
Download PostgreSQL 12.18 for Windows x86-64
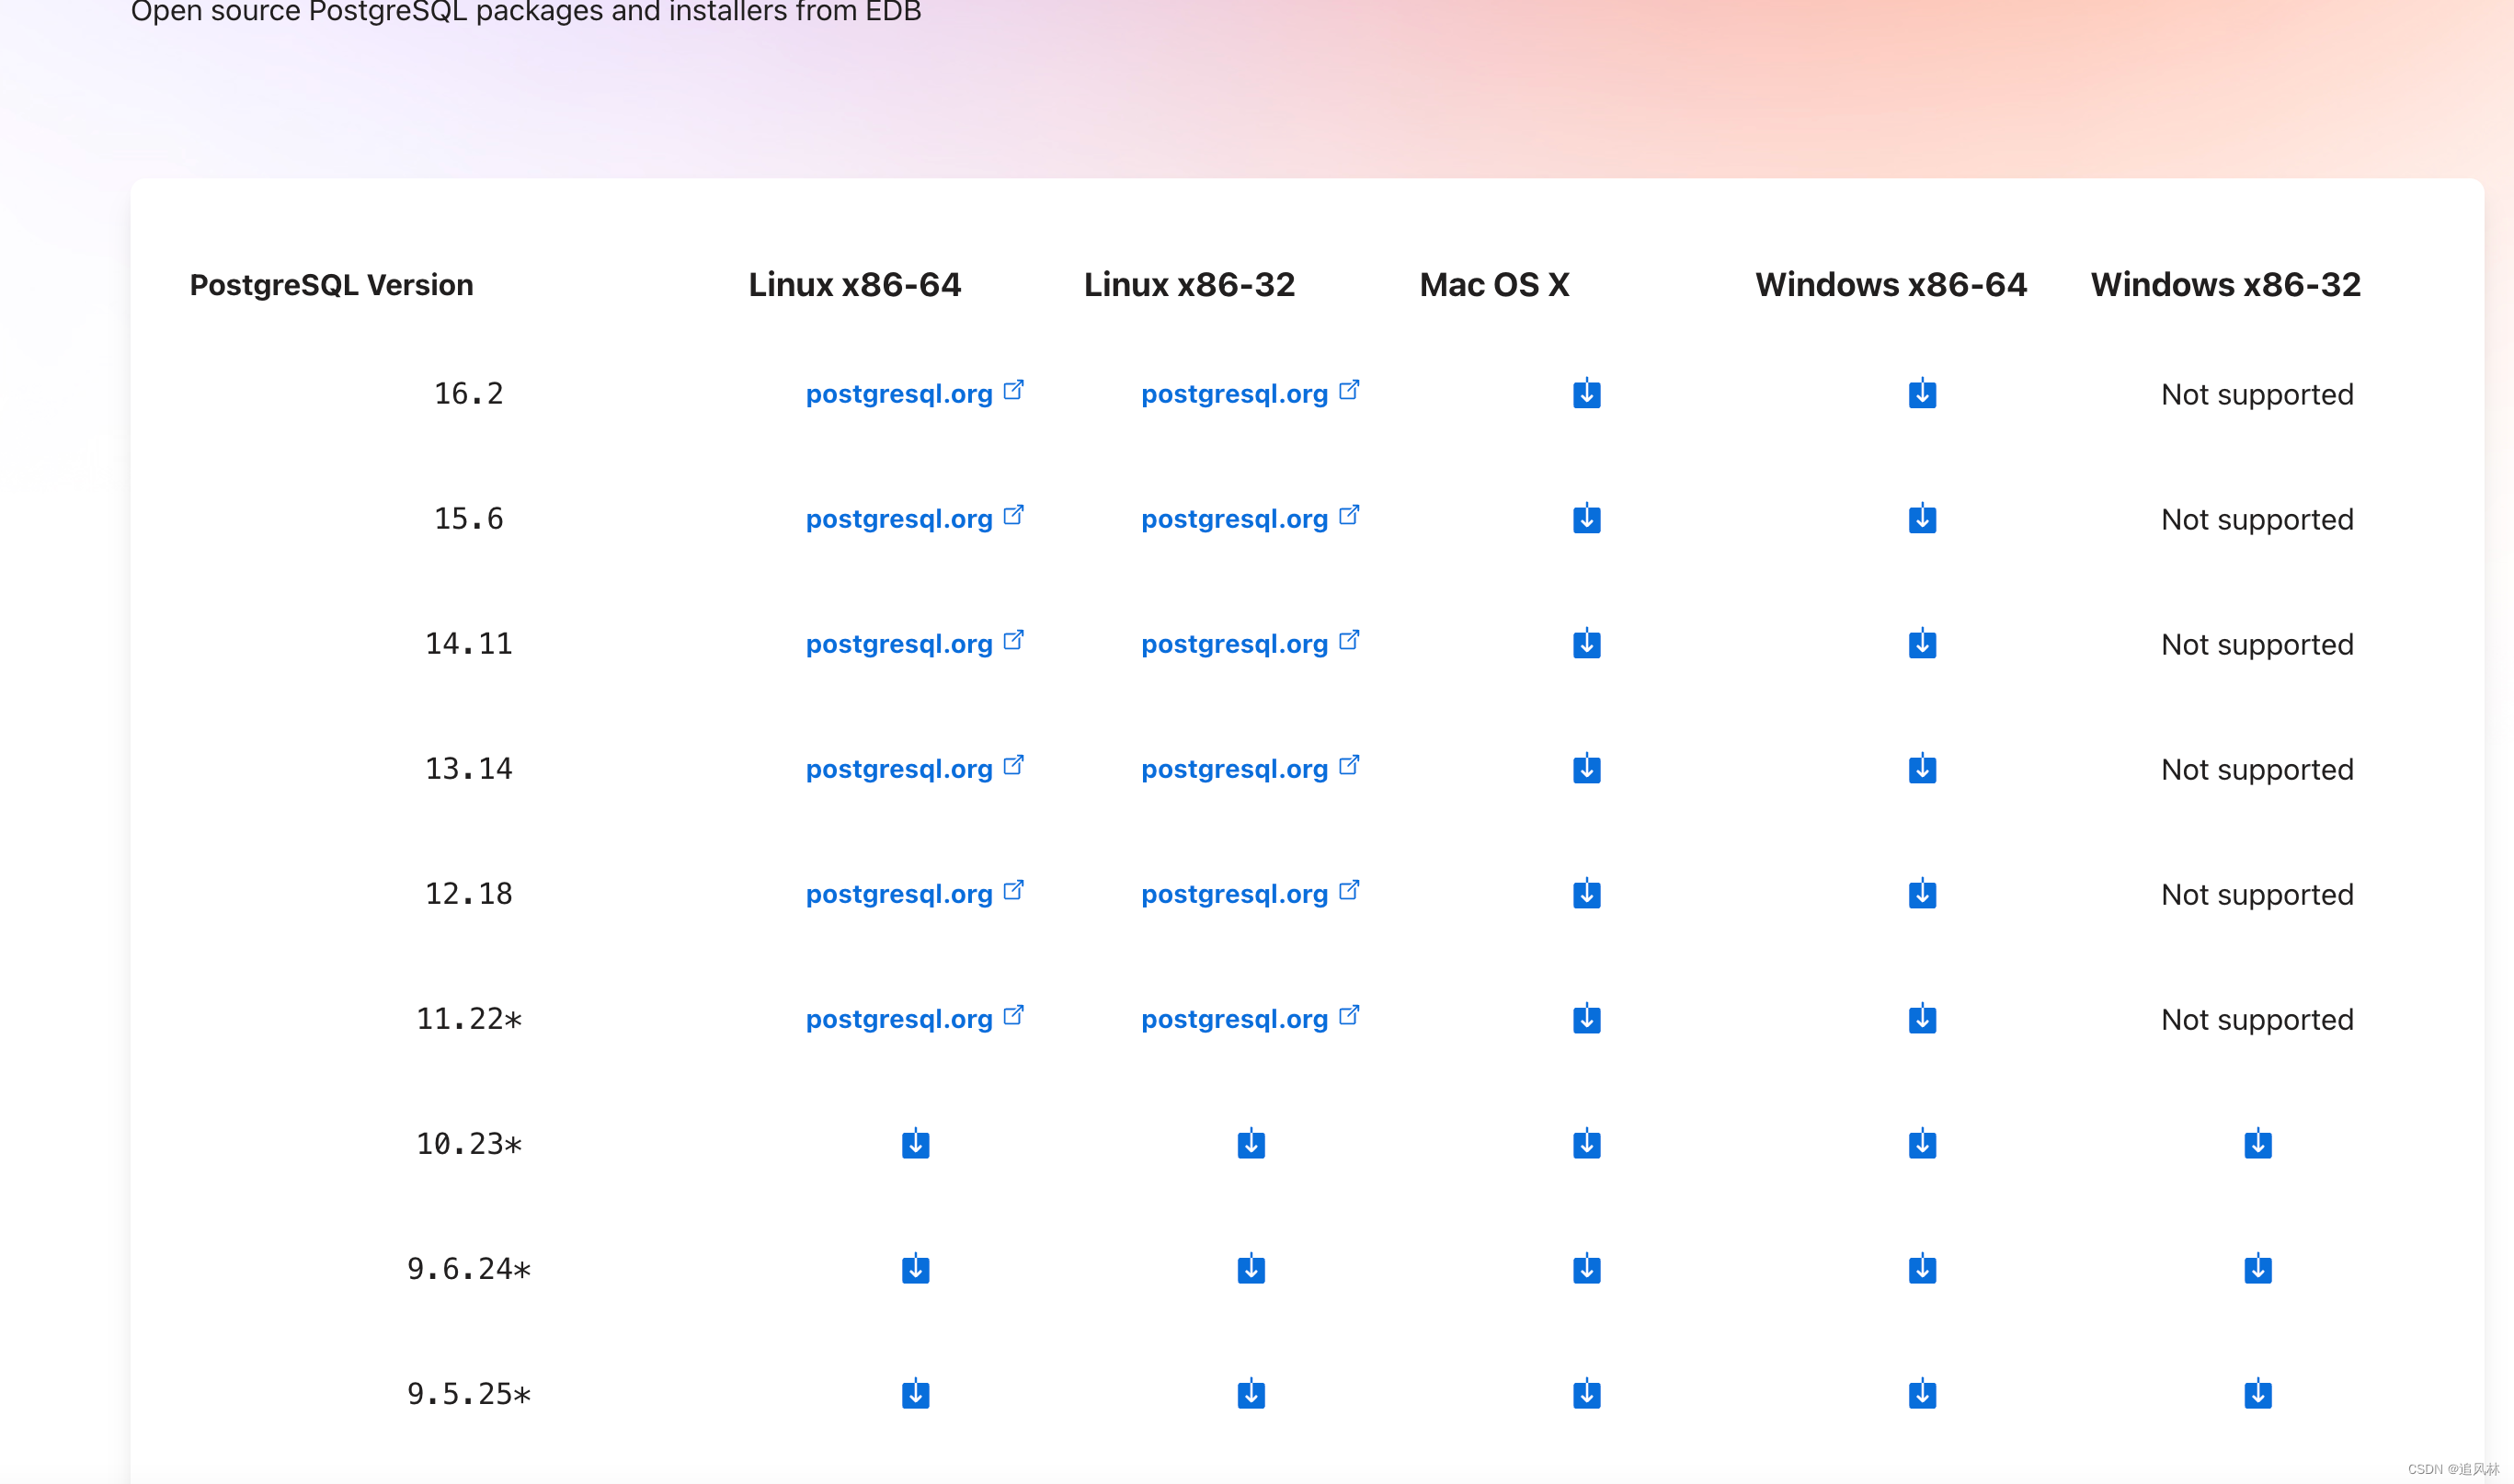[1922, 894]
